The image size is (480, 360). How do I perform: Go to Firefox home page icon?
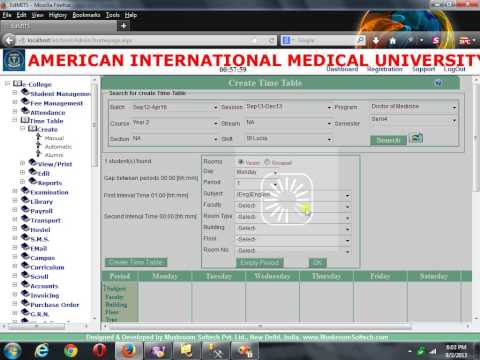pyautogui.click(x=393, y=41)
